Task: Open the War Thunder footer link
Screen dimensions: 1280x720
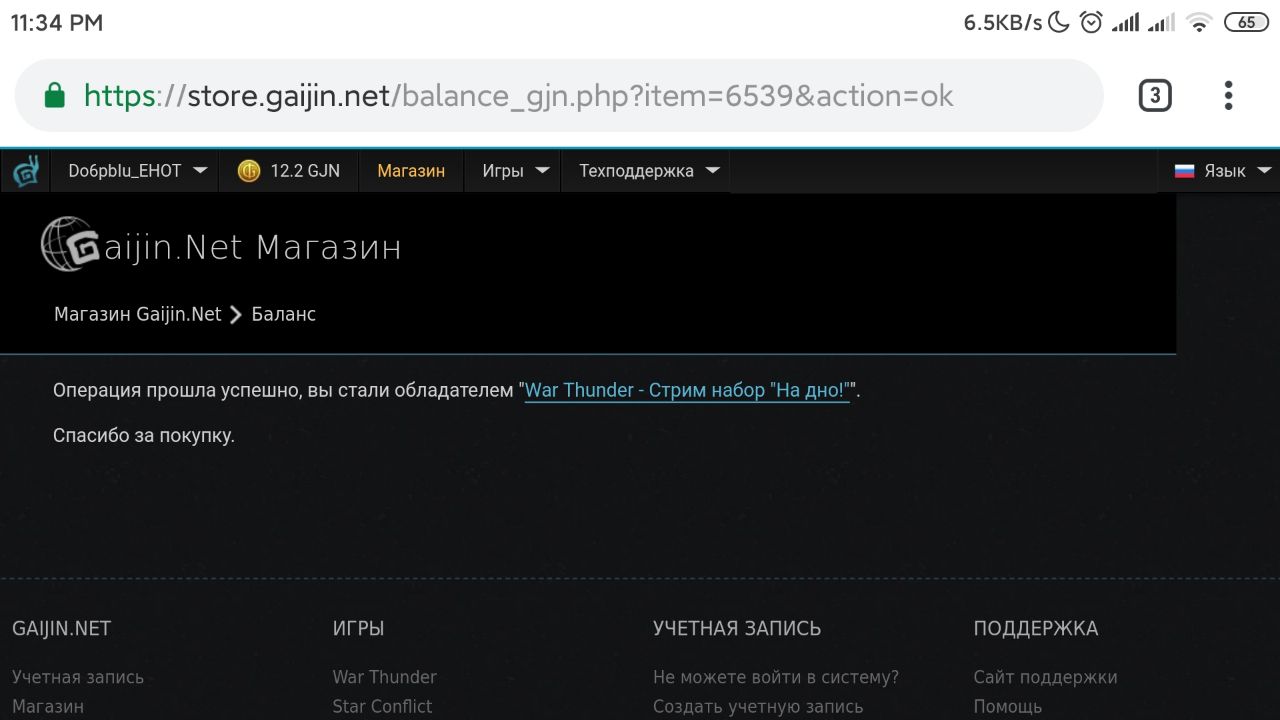Action: coord(385,677)
